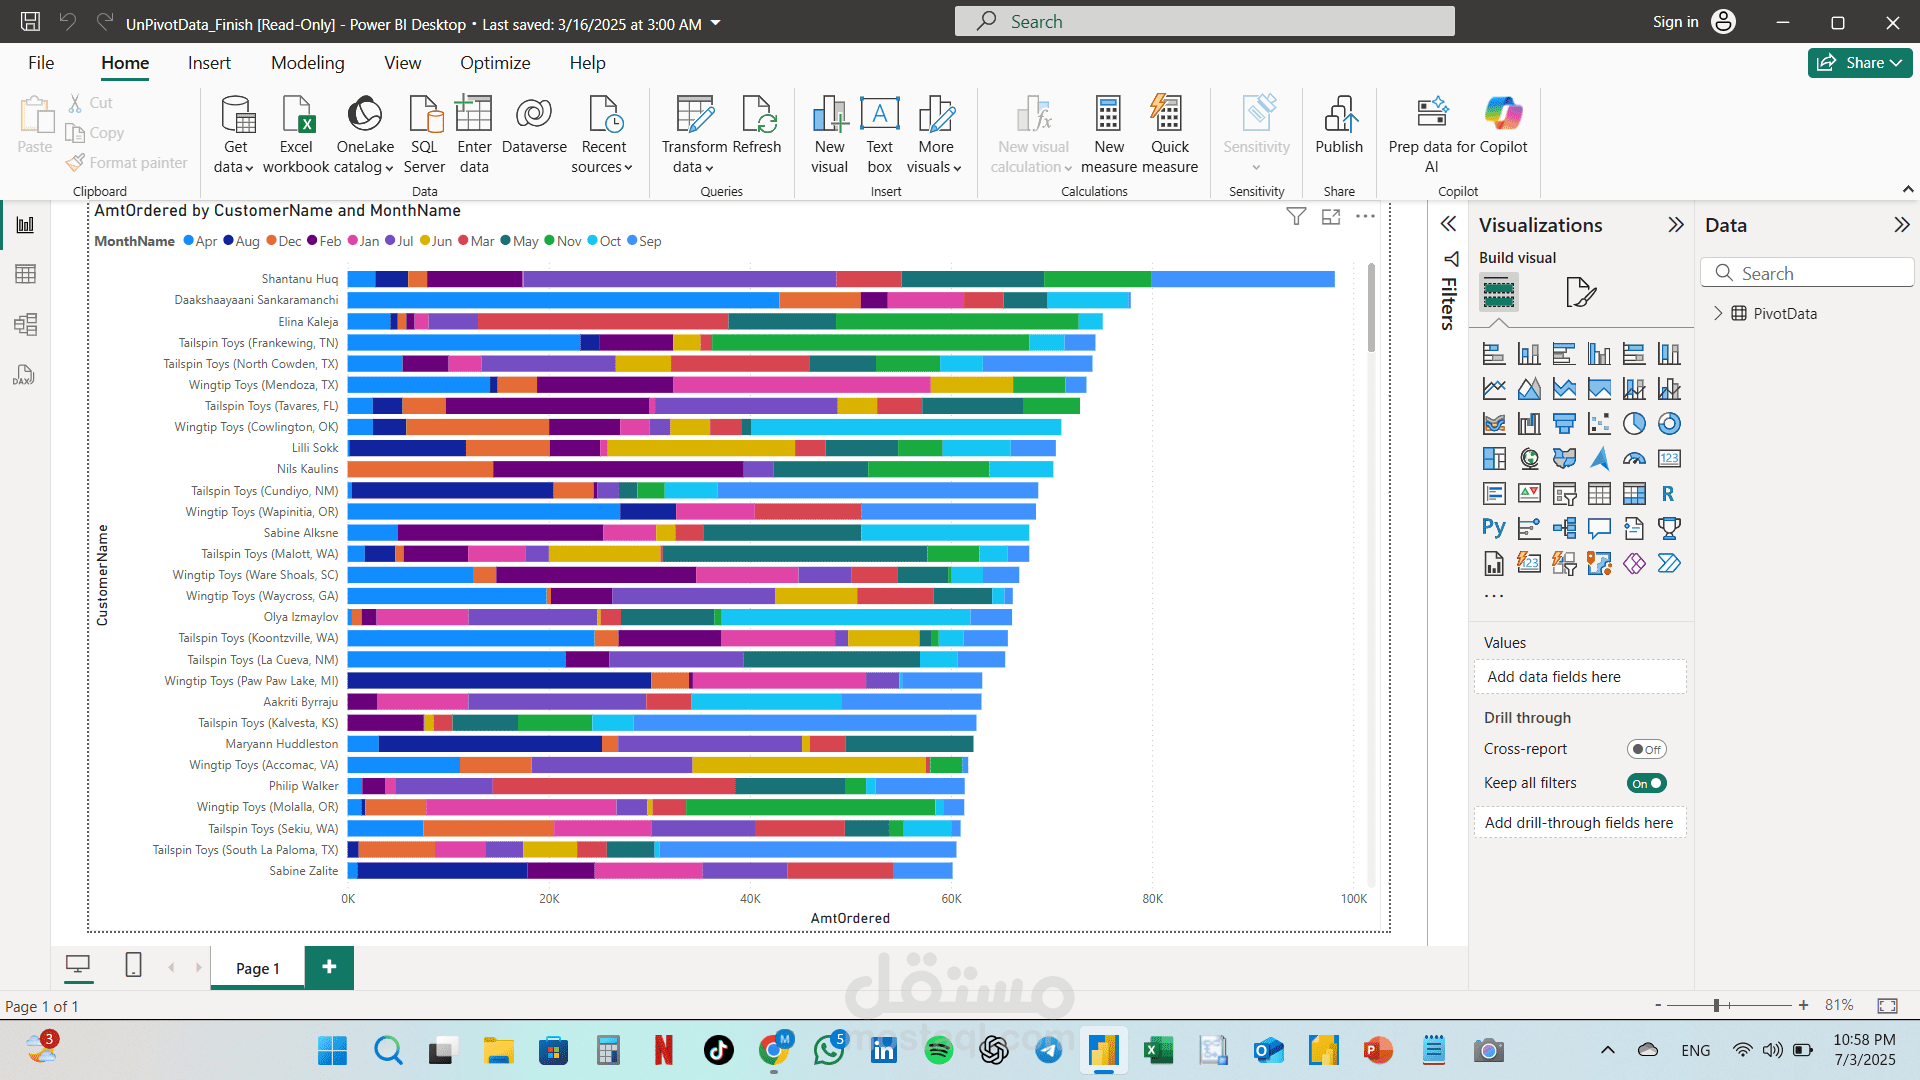Open the File menu
Viewport: 1920px width, 1080px height.
pos(41,63)
